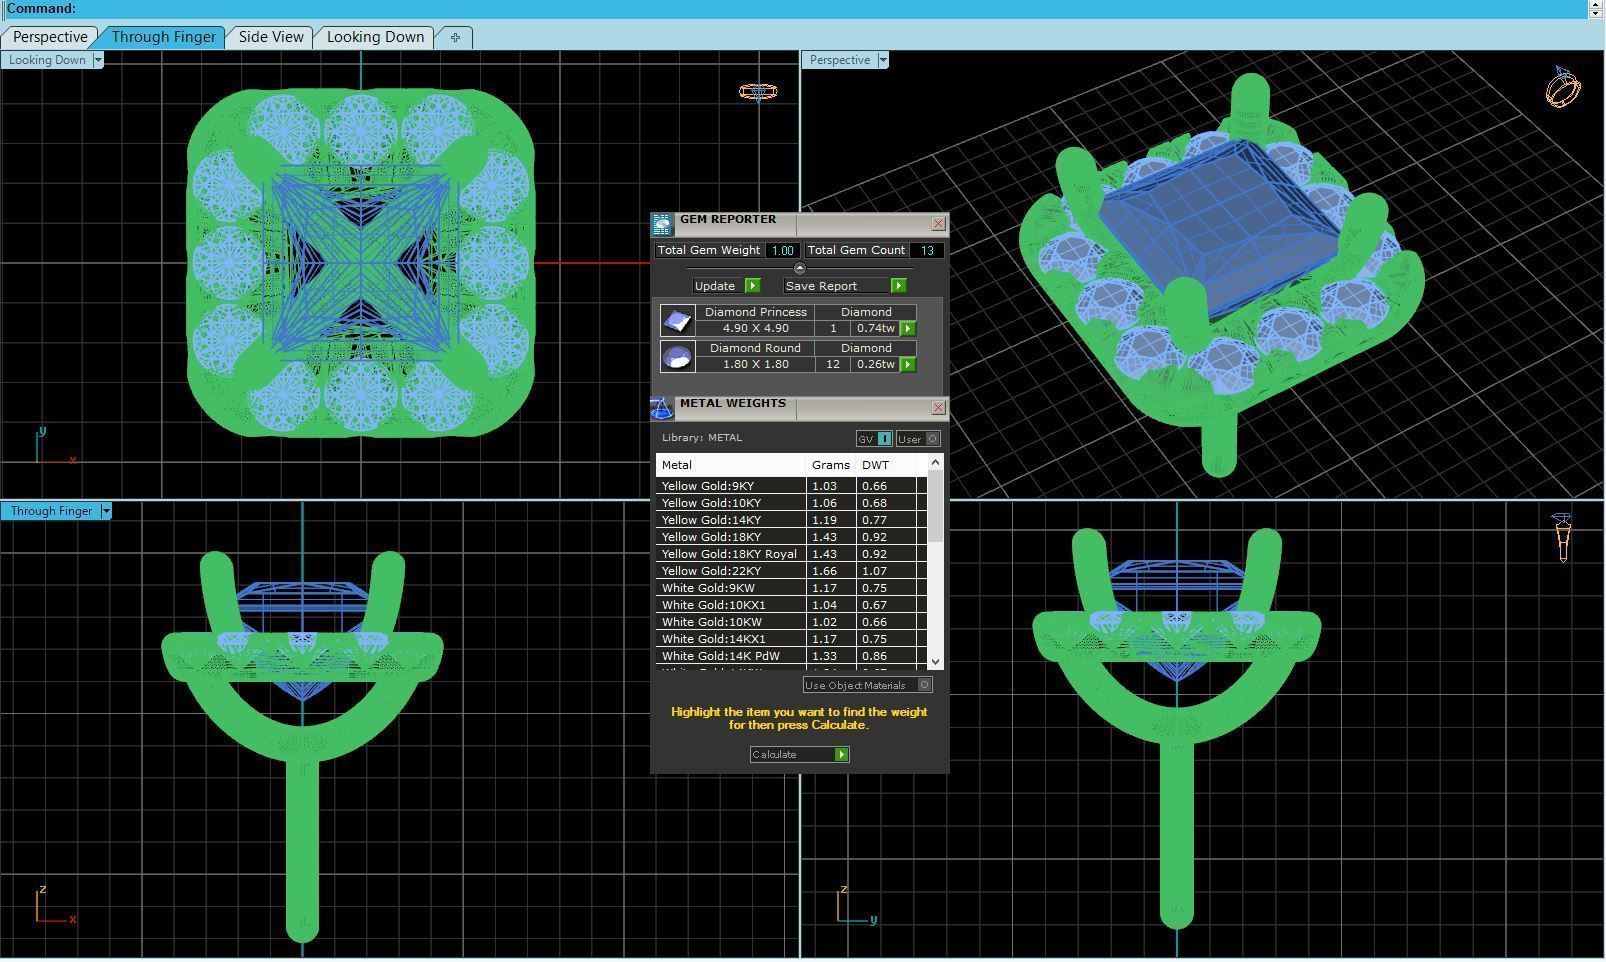This screenshot has height=962, width=1606.
Task: Click the Total Gem Count value 13
Action: tap(928, 251)
